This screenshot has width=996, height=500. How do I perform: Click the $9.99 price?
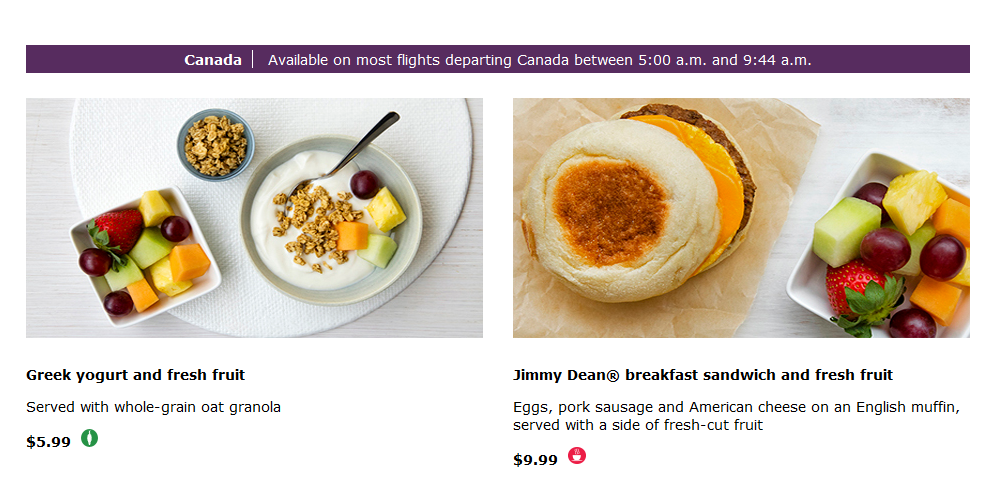(x=535, y=459)
